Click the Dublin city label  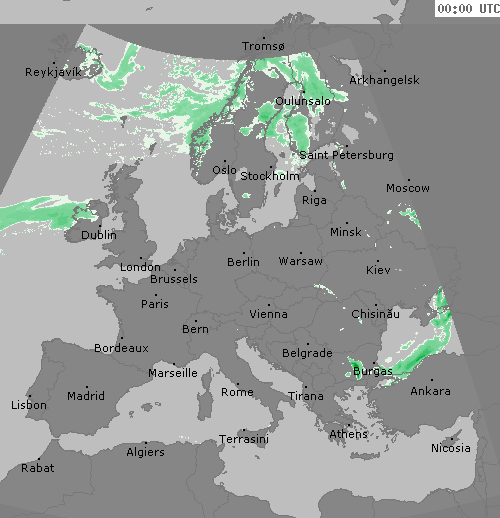[99, 235]
